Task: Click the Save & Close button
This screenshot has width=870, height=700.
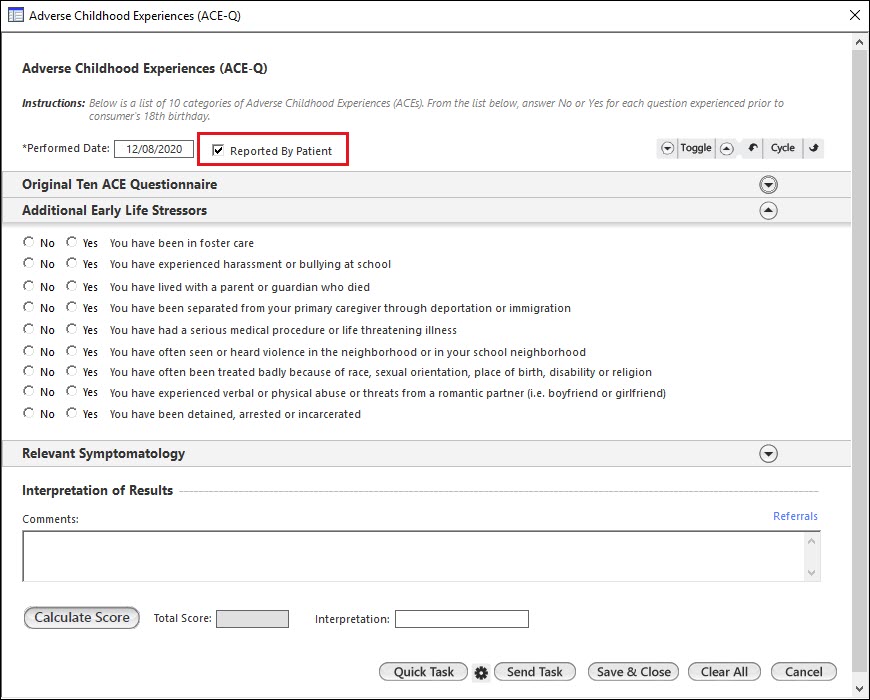Action: 633,672
